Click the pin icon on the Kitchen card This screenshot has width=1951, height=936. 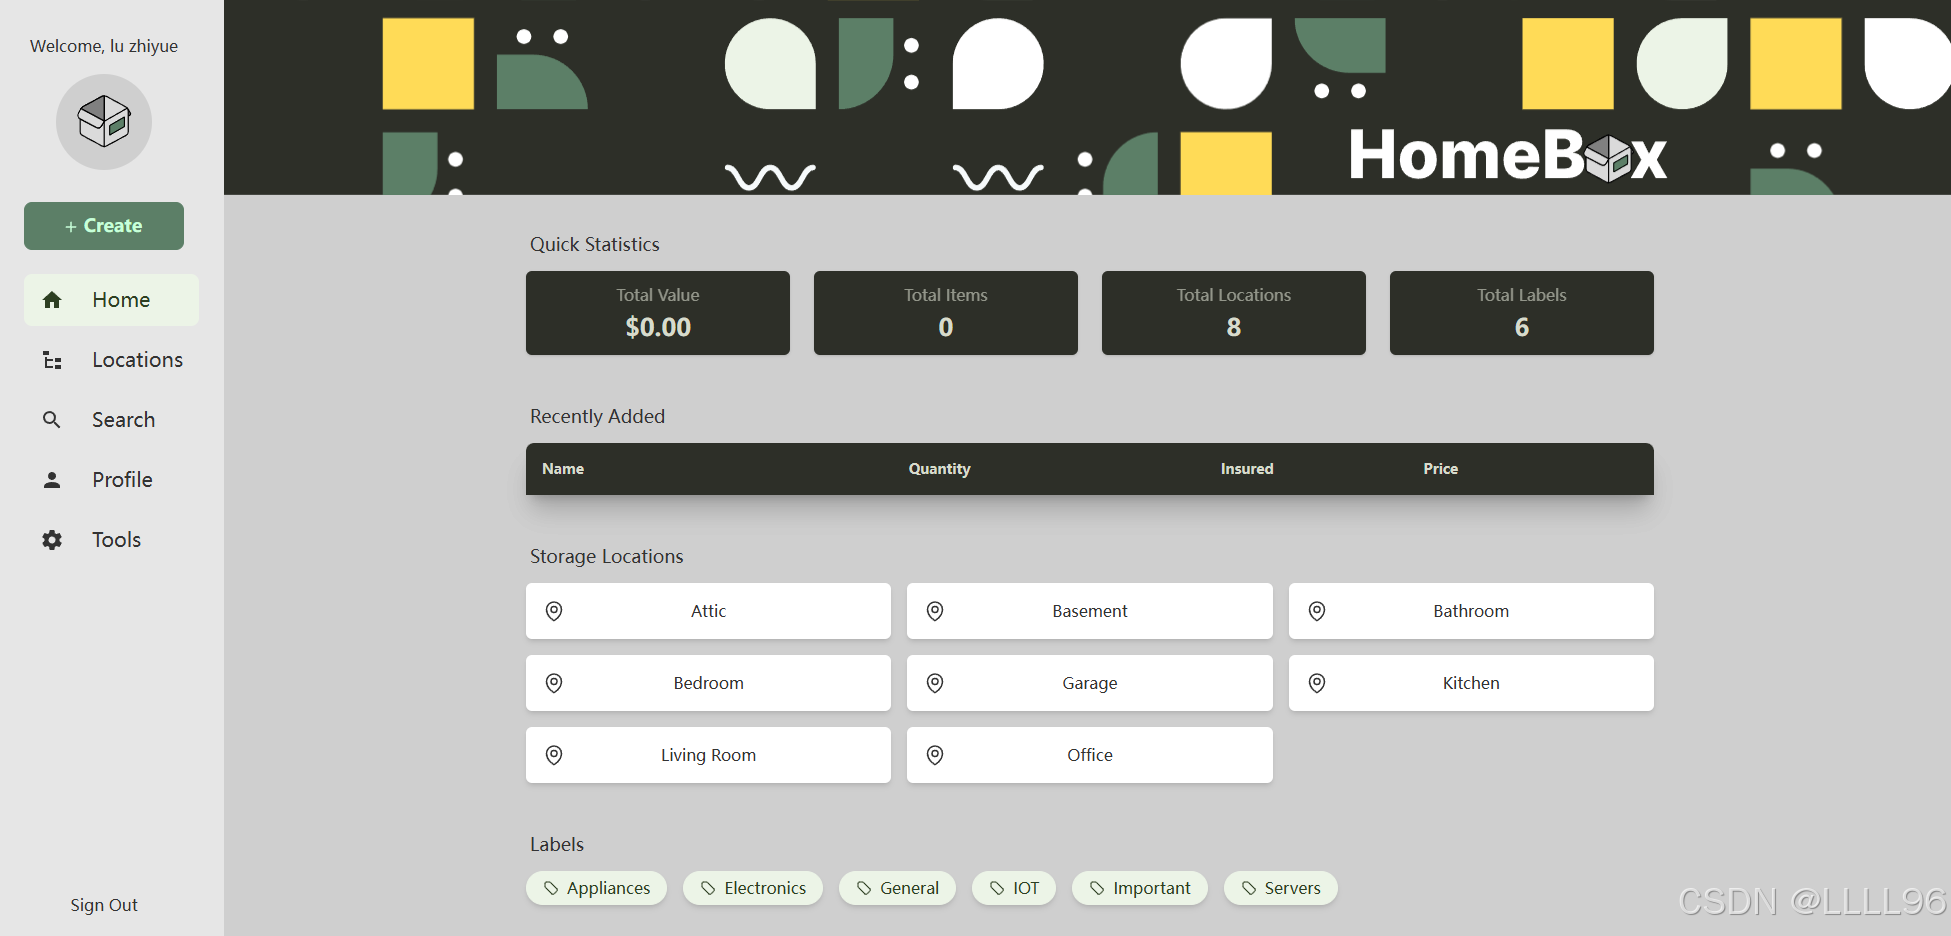tap(1317, 683)
